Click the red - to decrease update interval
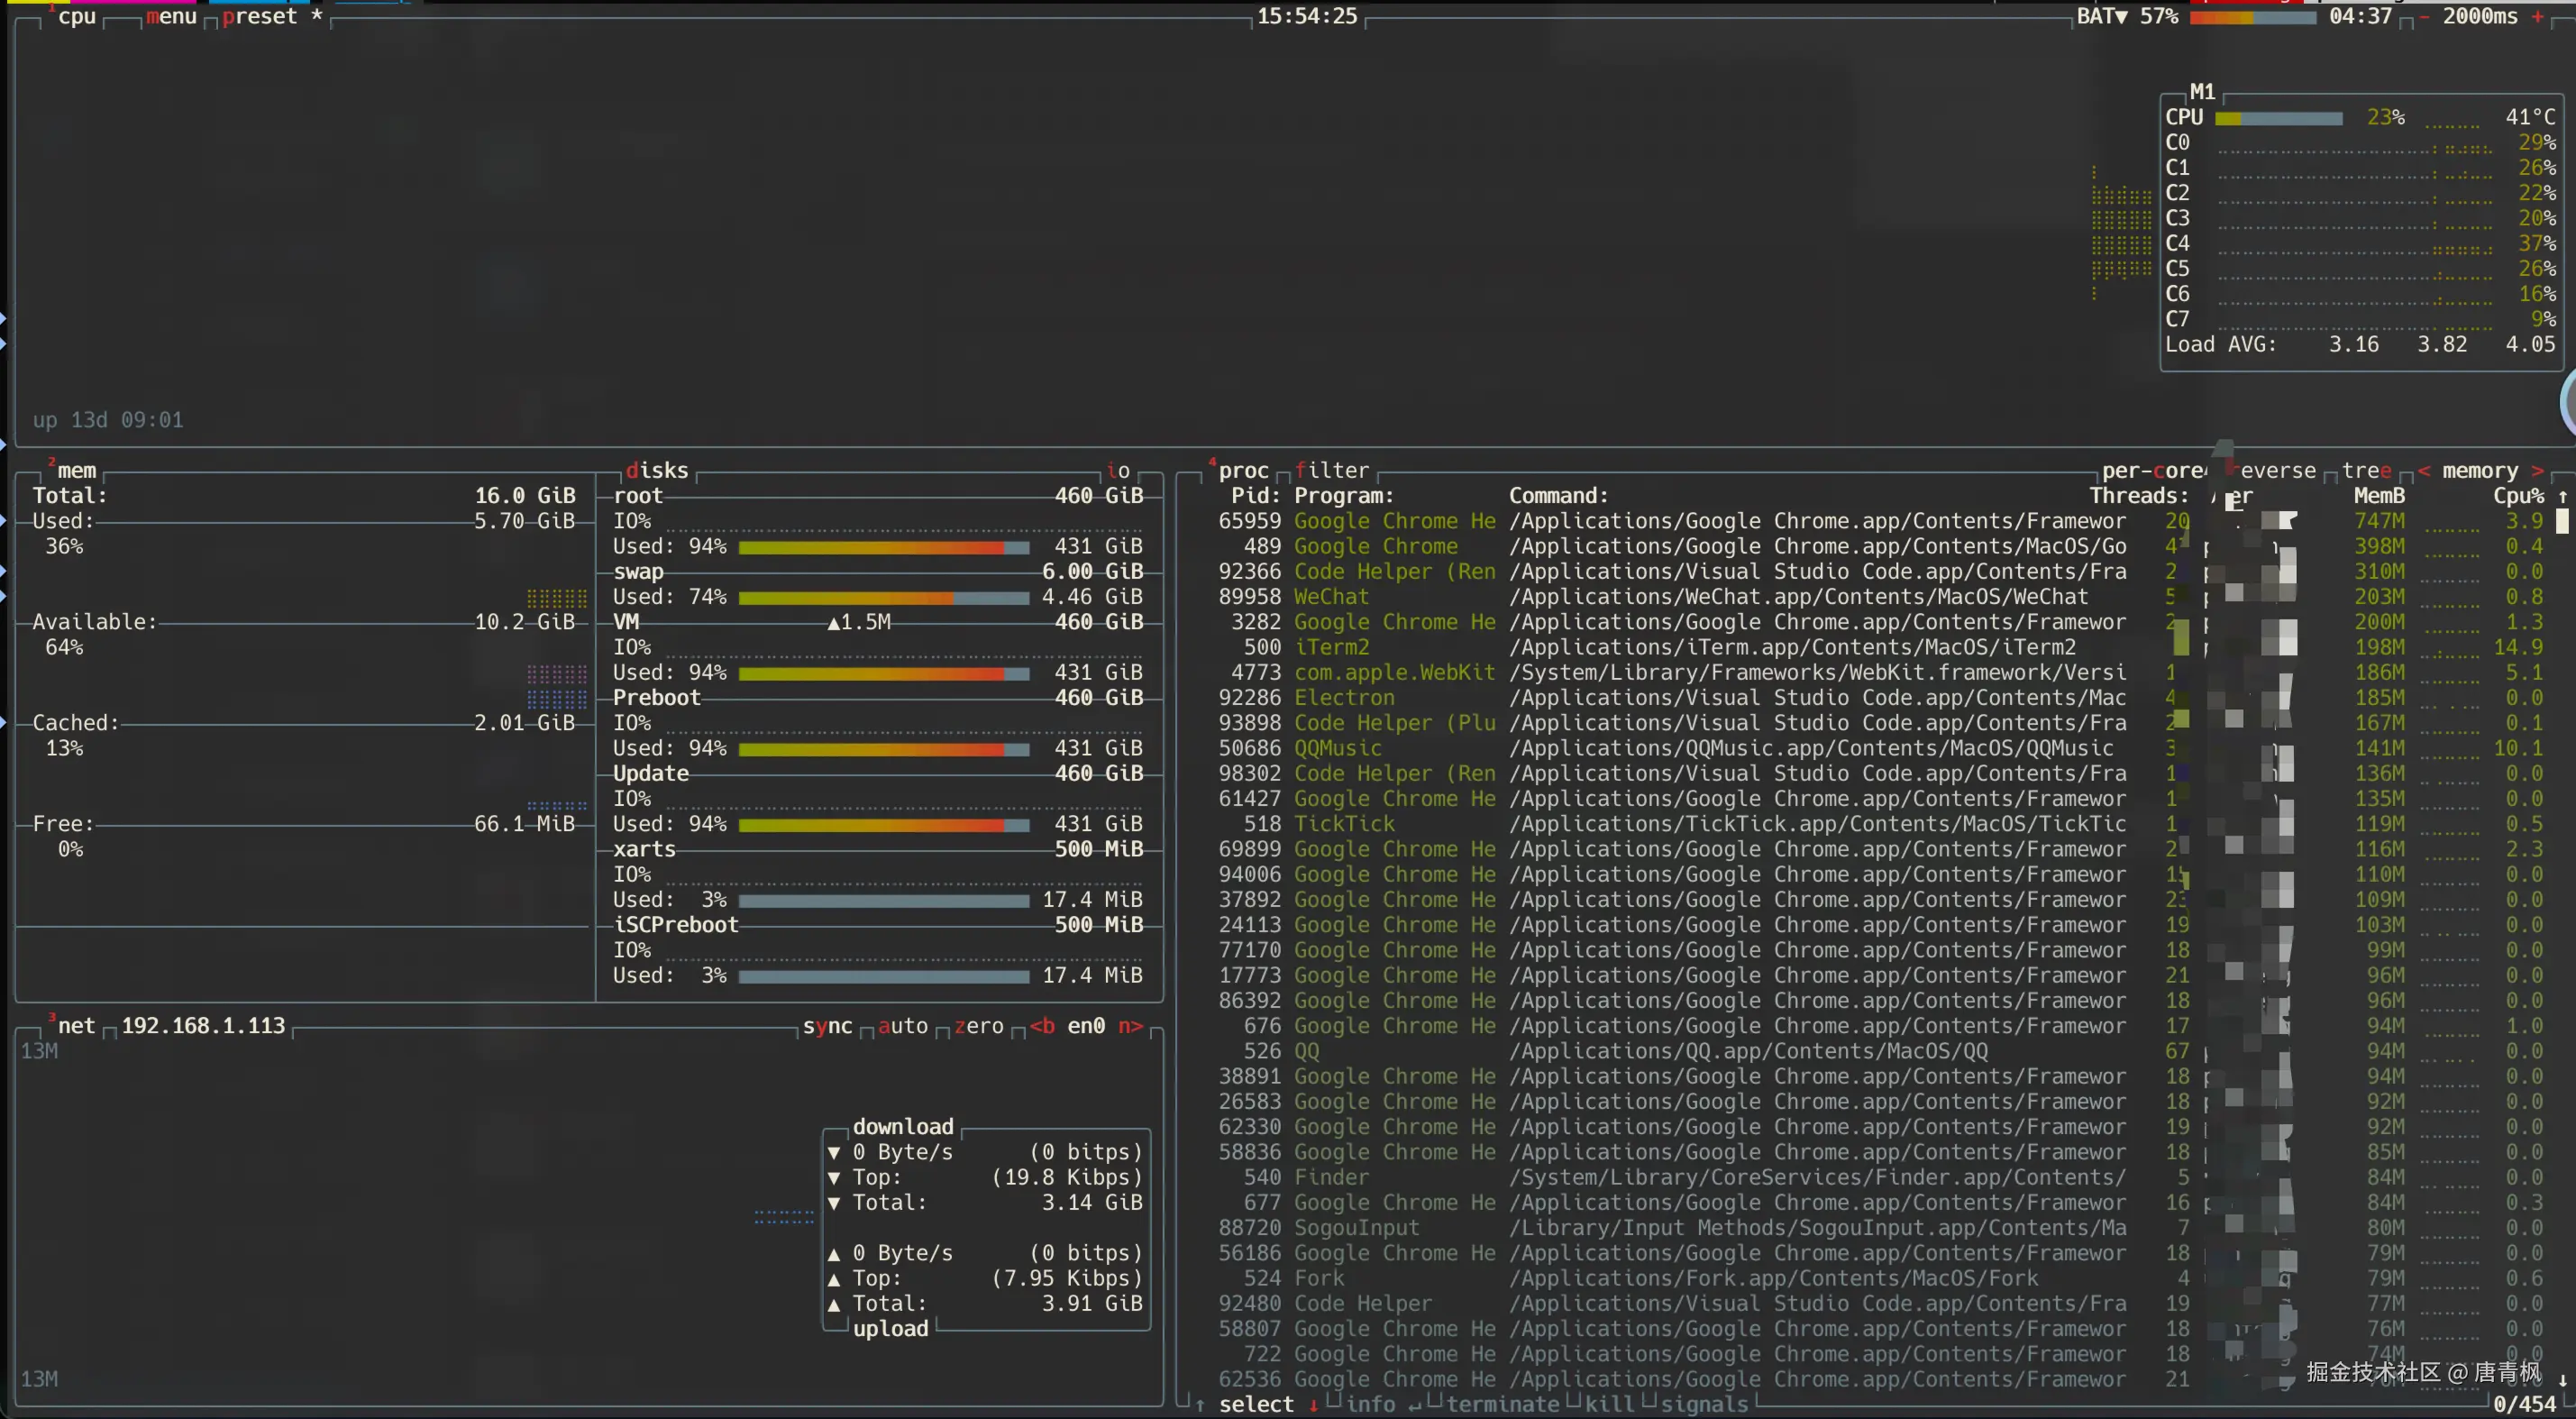Screen dimensions: 2576x1419 pos(2425,17)
